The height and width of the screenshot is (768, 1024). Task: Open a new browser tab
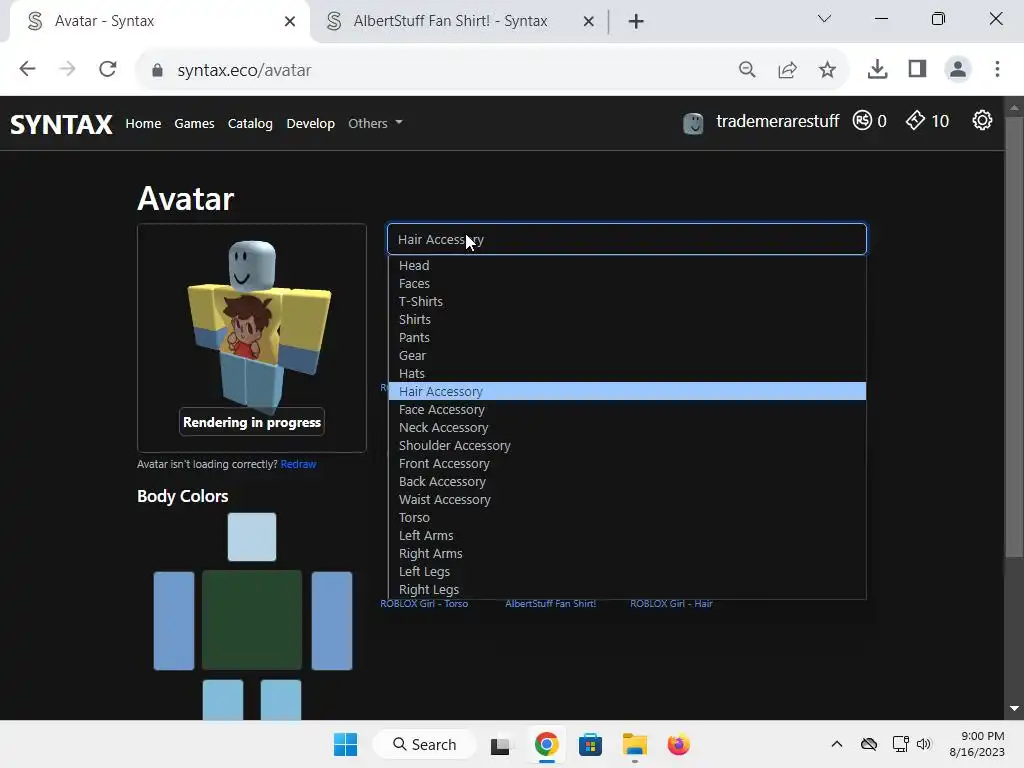click(635, 22)
